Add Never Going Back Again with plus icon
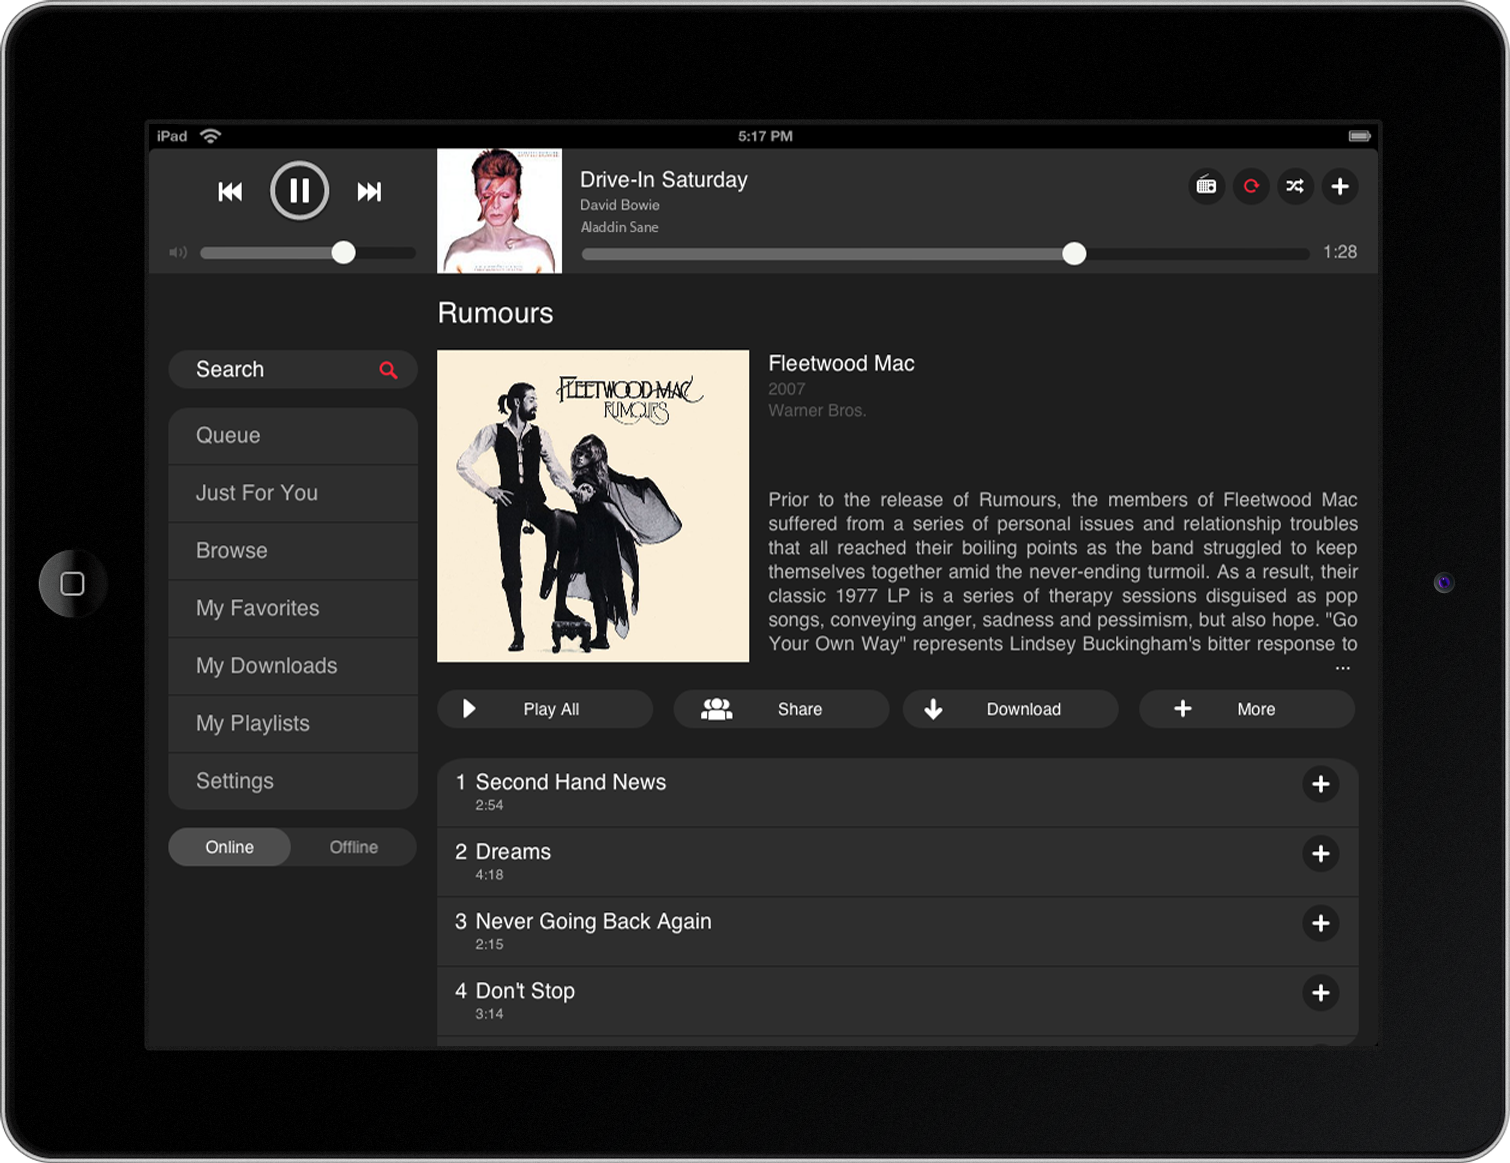 [1321, 923]
